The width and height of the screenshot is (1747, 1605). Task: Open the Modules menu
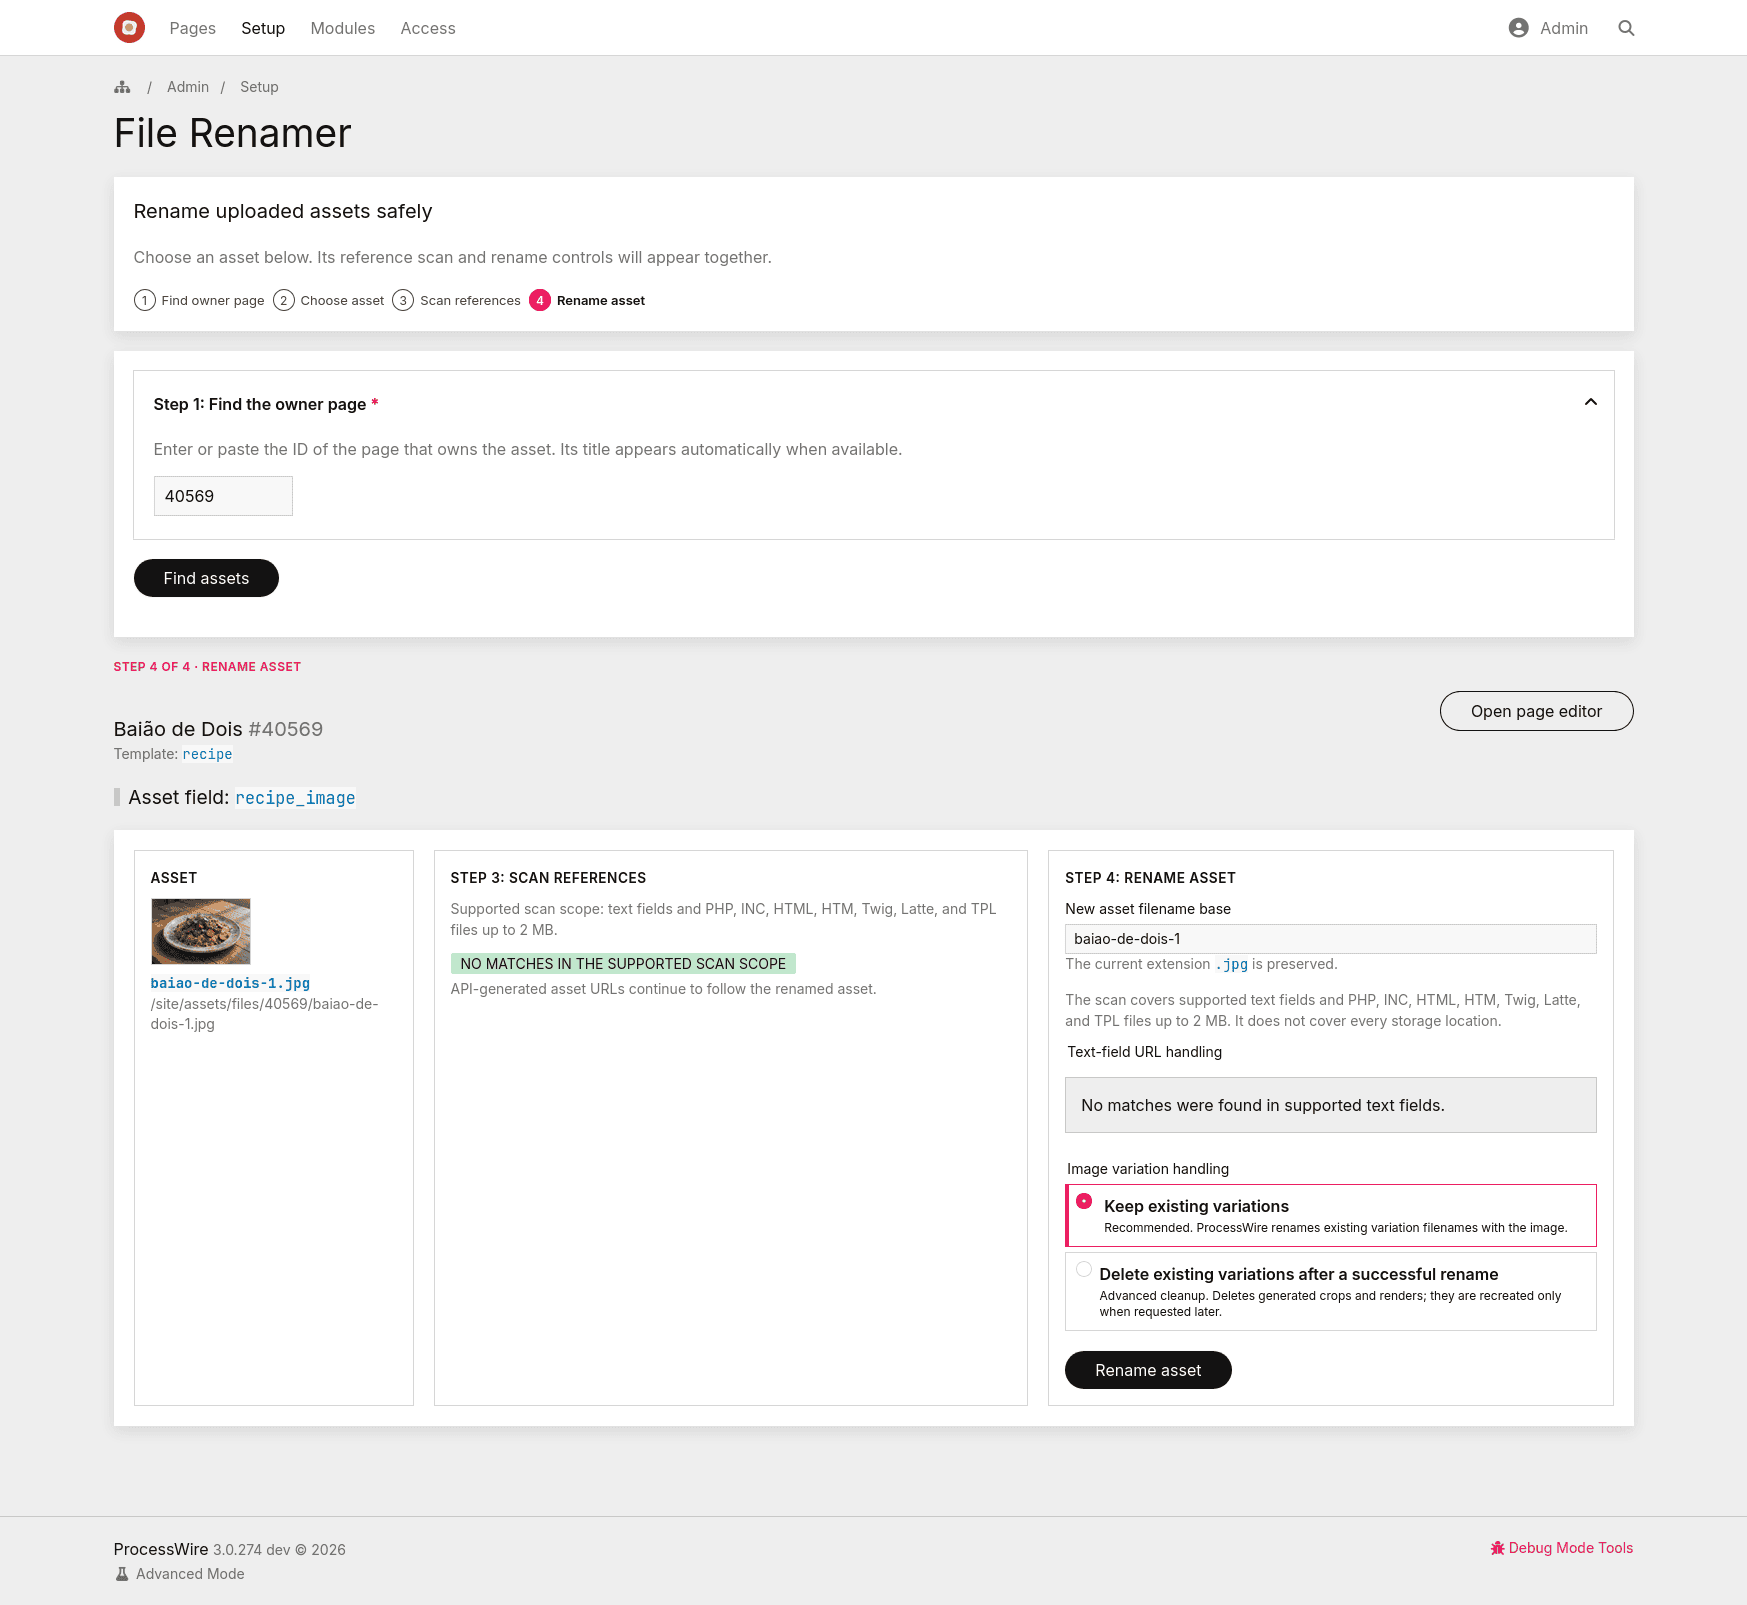[x=343, y=28]
